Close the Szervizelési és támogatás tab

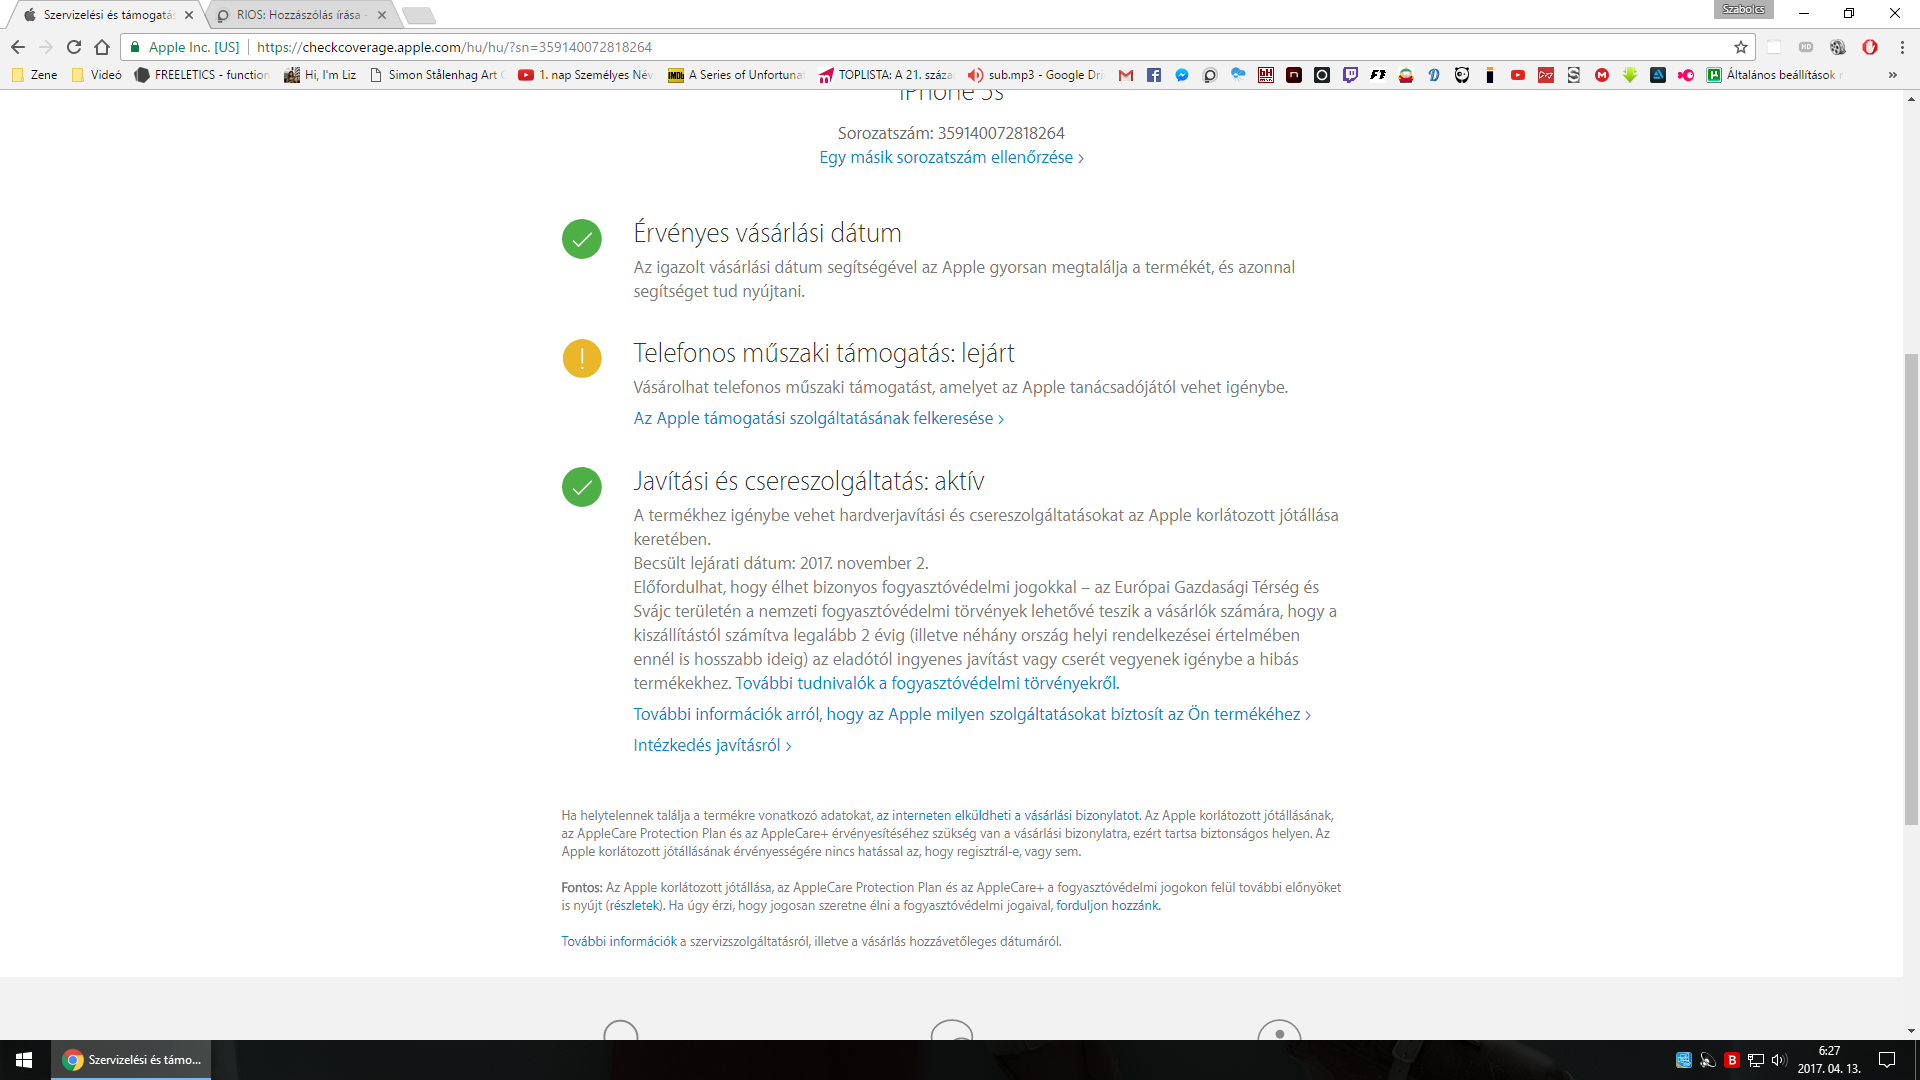189,15
